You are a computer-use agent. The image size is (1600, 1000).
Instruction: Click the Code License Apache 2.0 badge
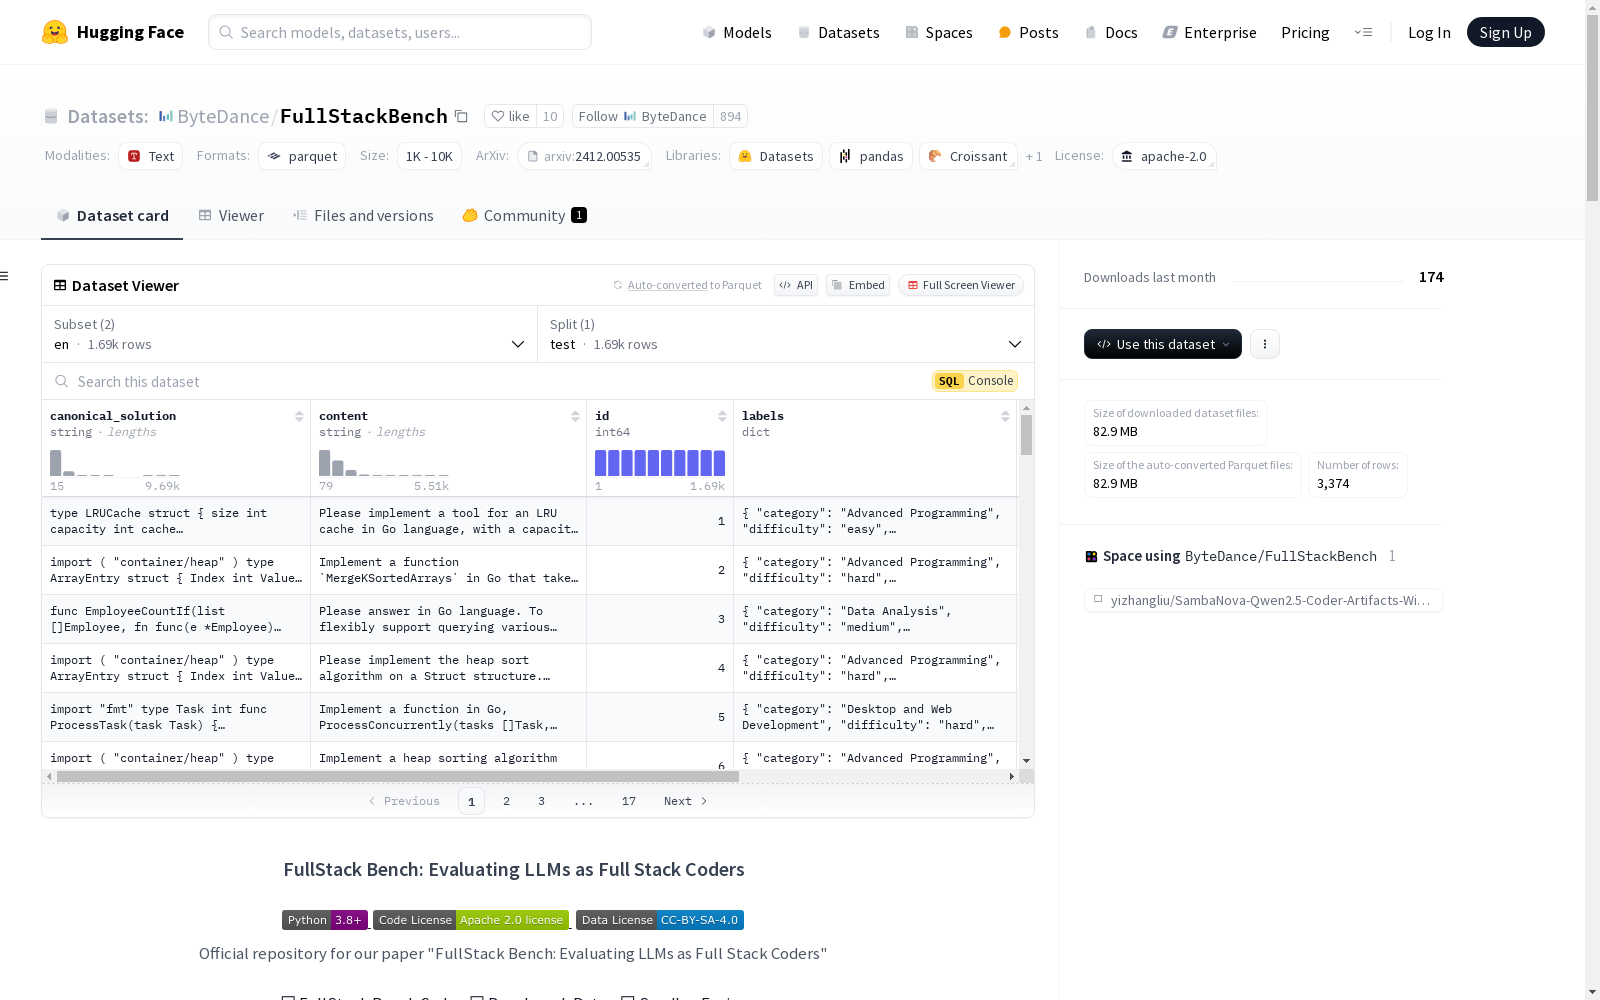(471, 920)
